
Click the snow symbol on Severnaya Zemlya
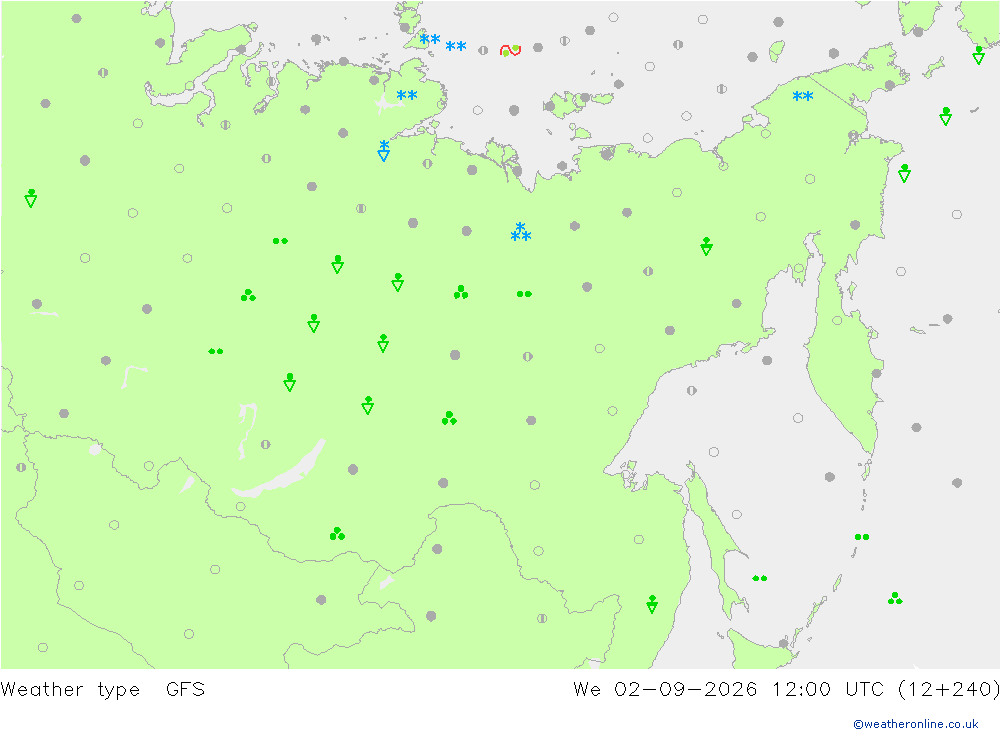click(x=430, y=40)
